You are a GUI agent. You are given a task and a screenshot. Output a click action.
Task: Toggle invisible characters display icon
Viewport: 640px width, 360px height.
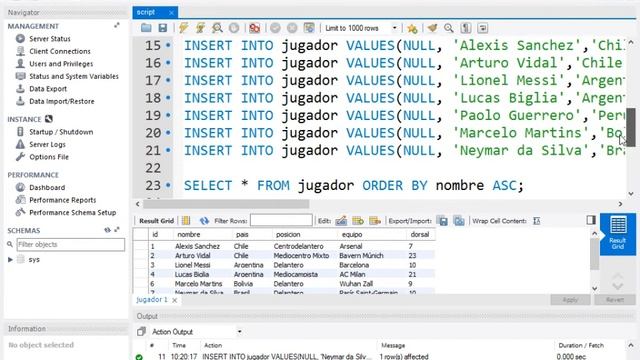[466, 28]
